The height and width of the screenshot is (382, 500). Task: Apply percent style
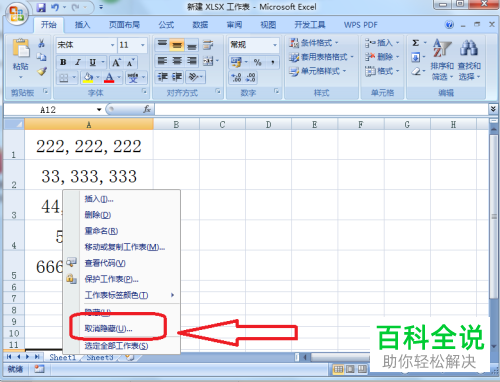coord(257,62)
